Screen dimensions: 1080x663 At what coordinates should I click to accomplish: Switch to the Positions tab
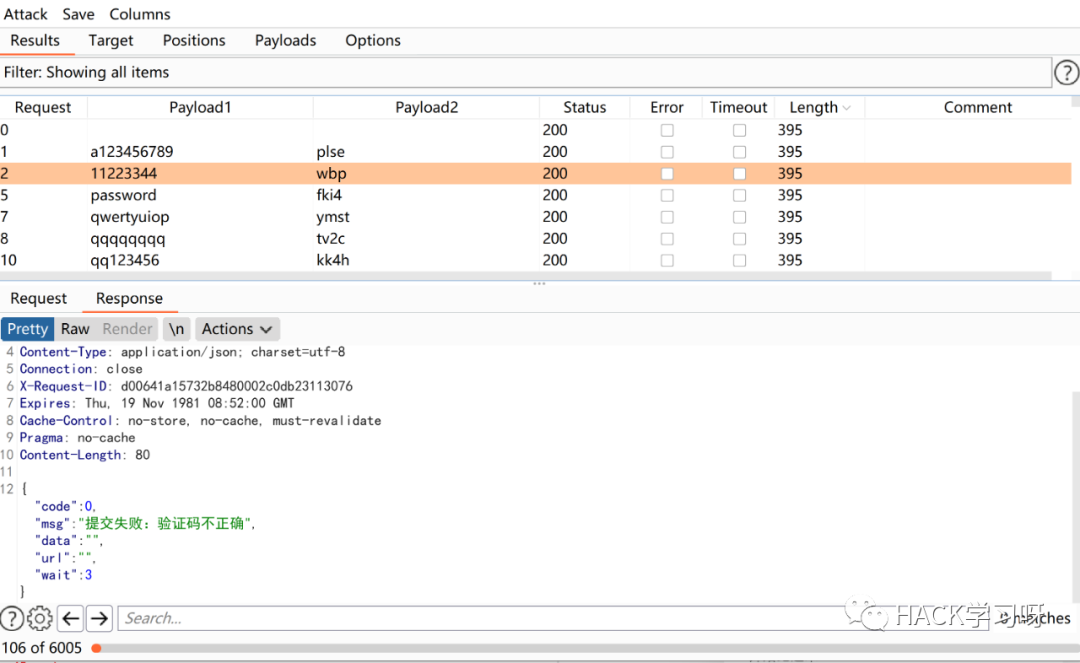tap(194, 41)
